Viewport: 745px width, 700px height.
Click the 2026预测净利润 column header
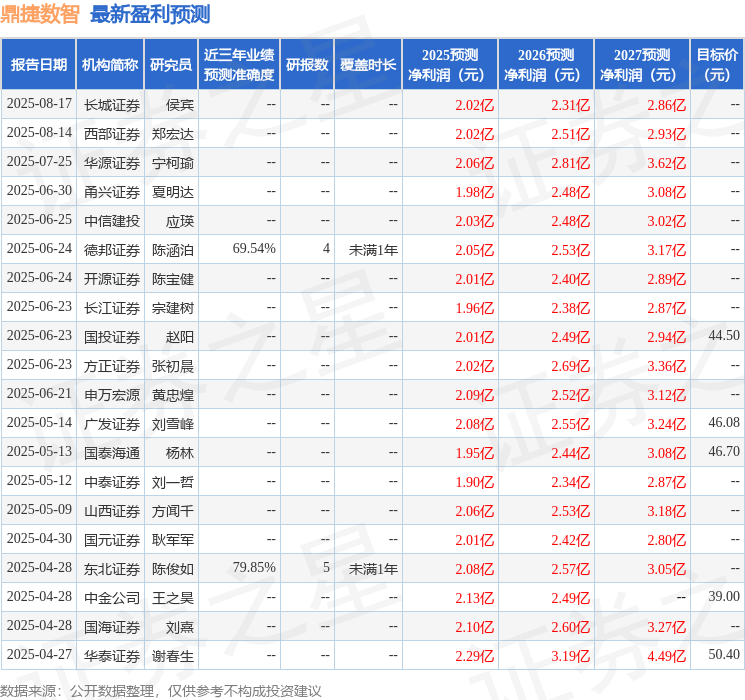pyautogui.click(x=546, y=65)
